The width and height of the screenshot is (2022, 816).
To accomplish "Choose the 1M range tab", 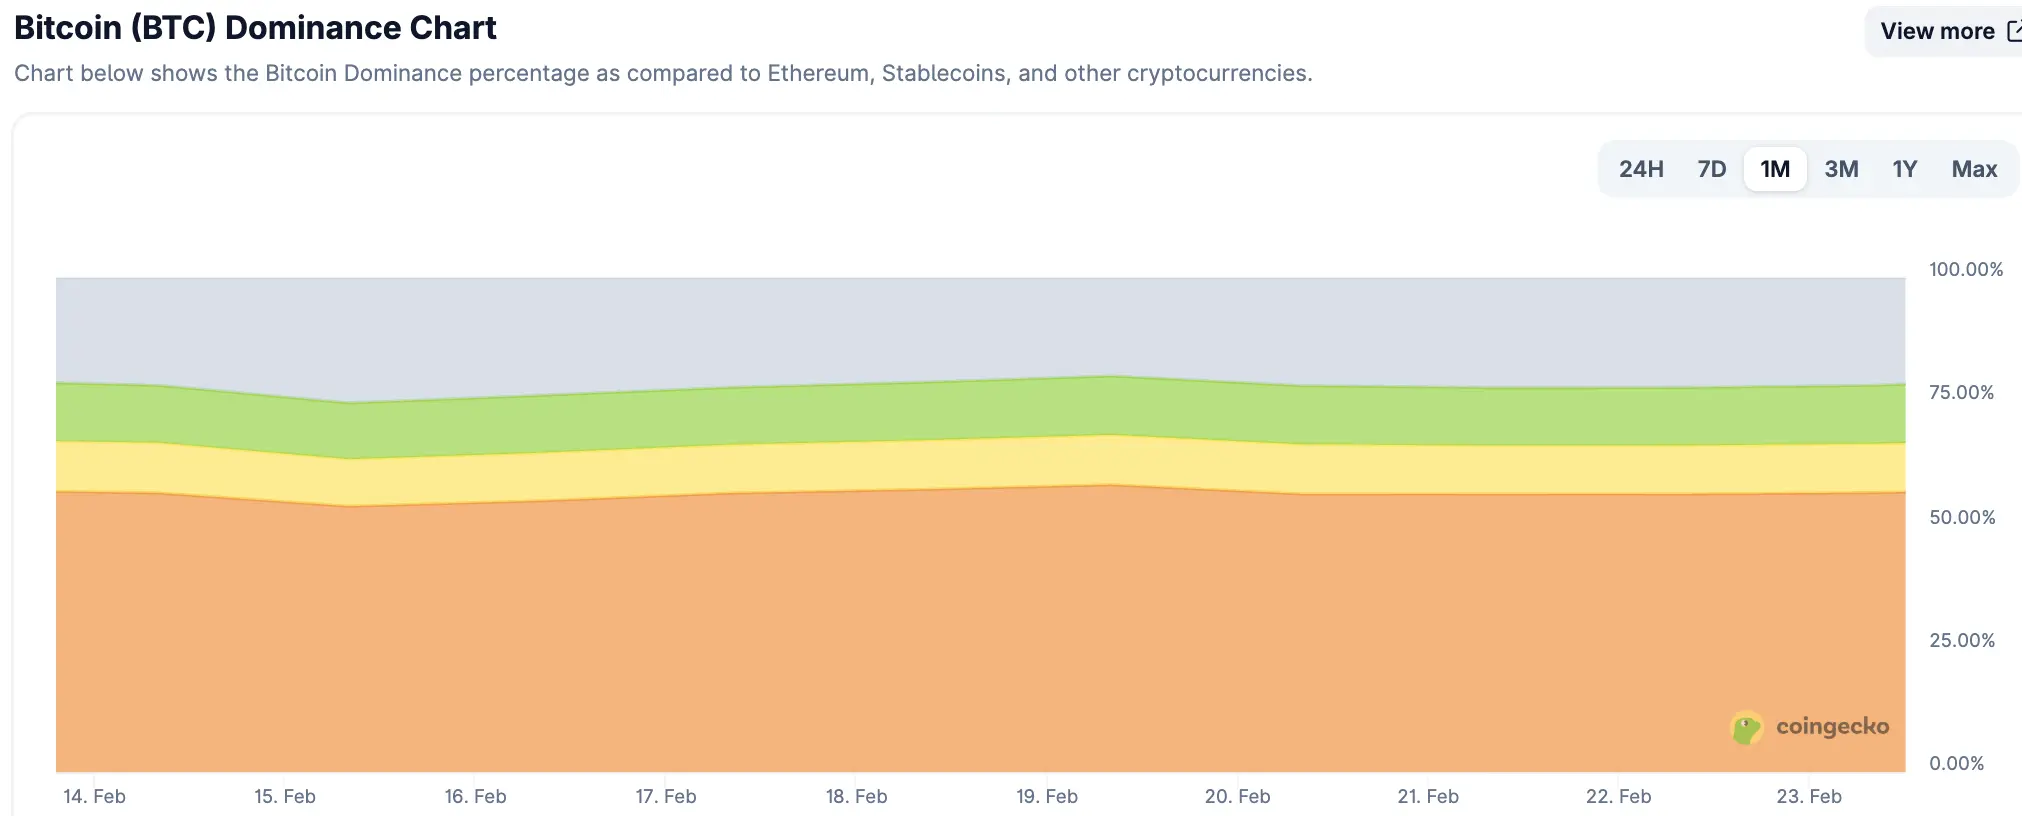I will pyautogui.click(x=1775, y=169).
